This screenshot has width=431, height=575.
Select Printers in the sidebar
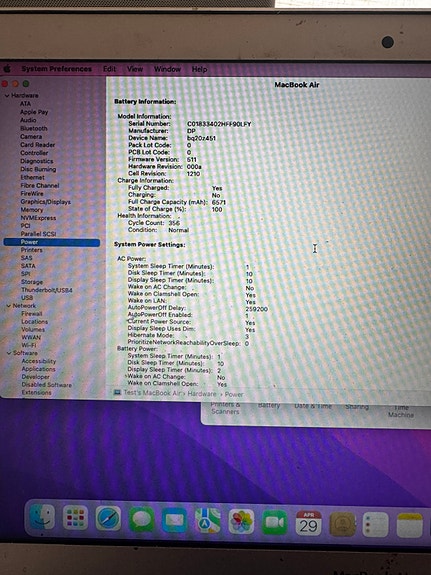click(x=32, y=250)
